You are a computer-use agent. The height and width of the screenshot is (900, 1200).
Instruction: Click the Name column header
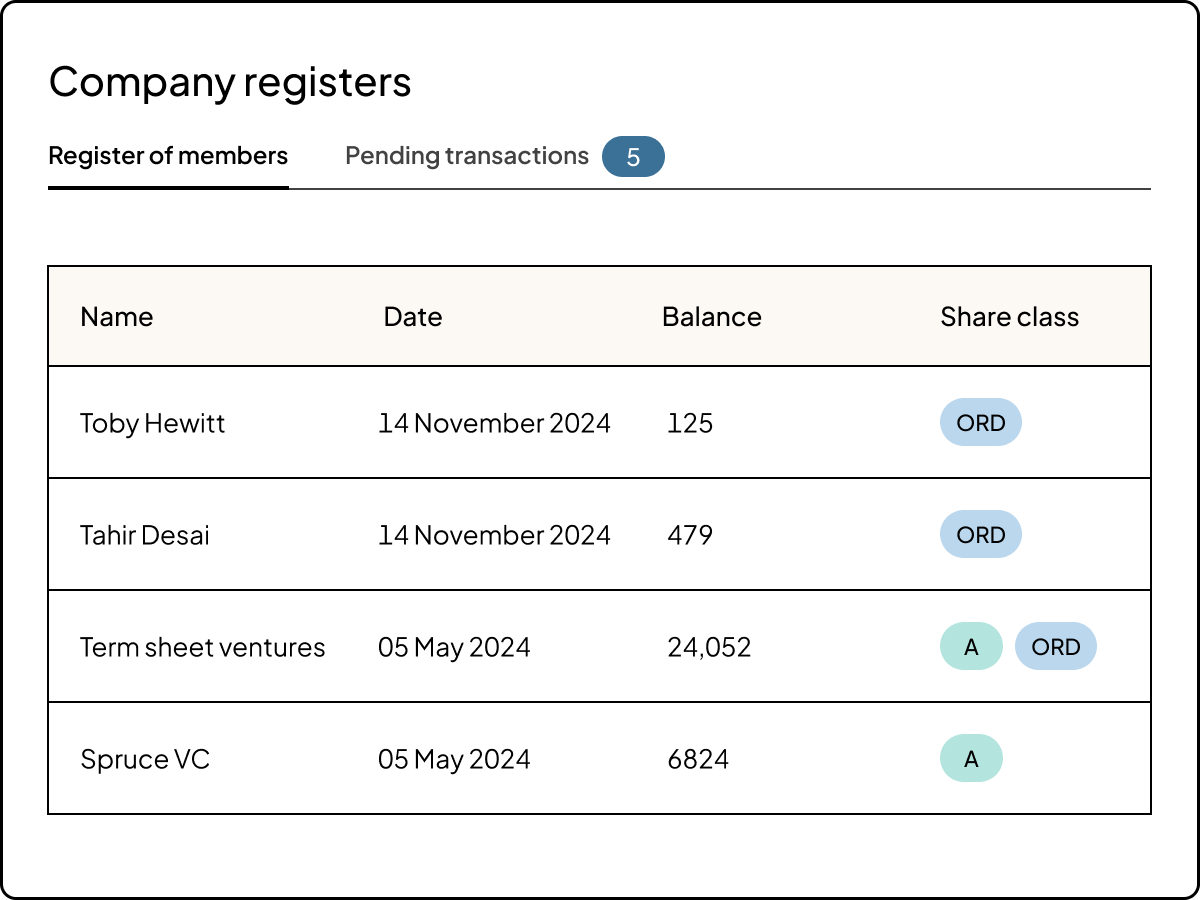116,317
